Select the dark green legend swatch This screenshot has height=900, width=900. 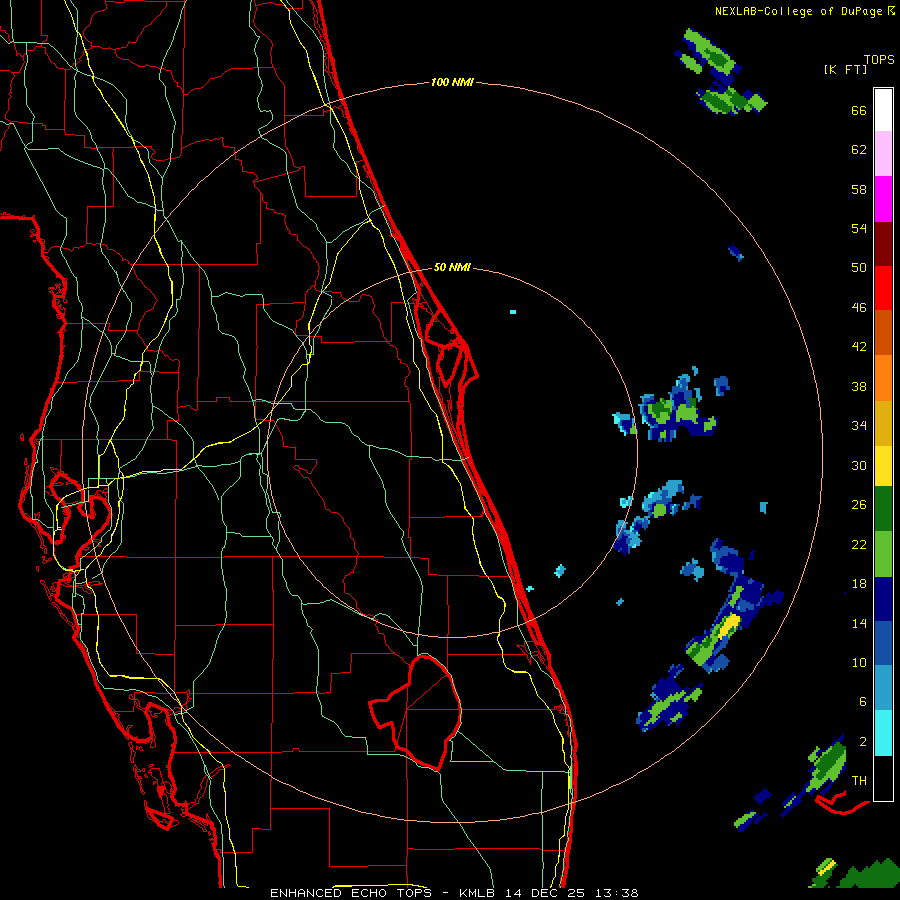point(883,509)
